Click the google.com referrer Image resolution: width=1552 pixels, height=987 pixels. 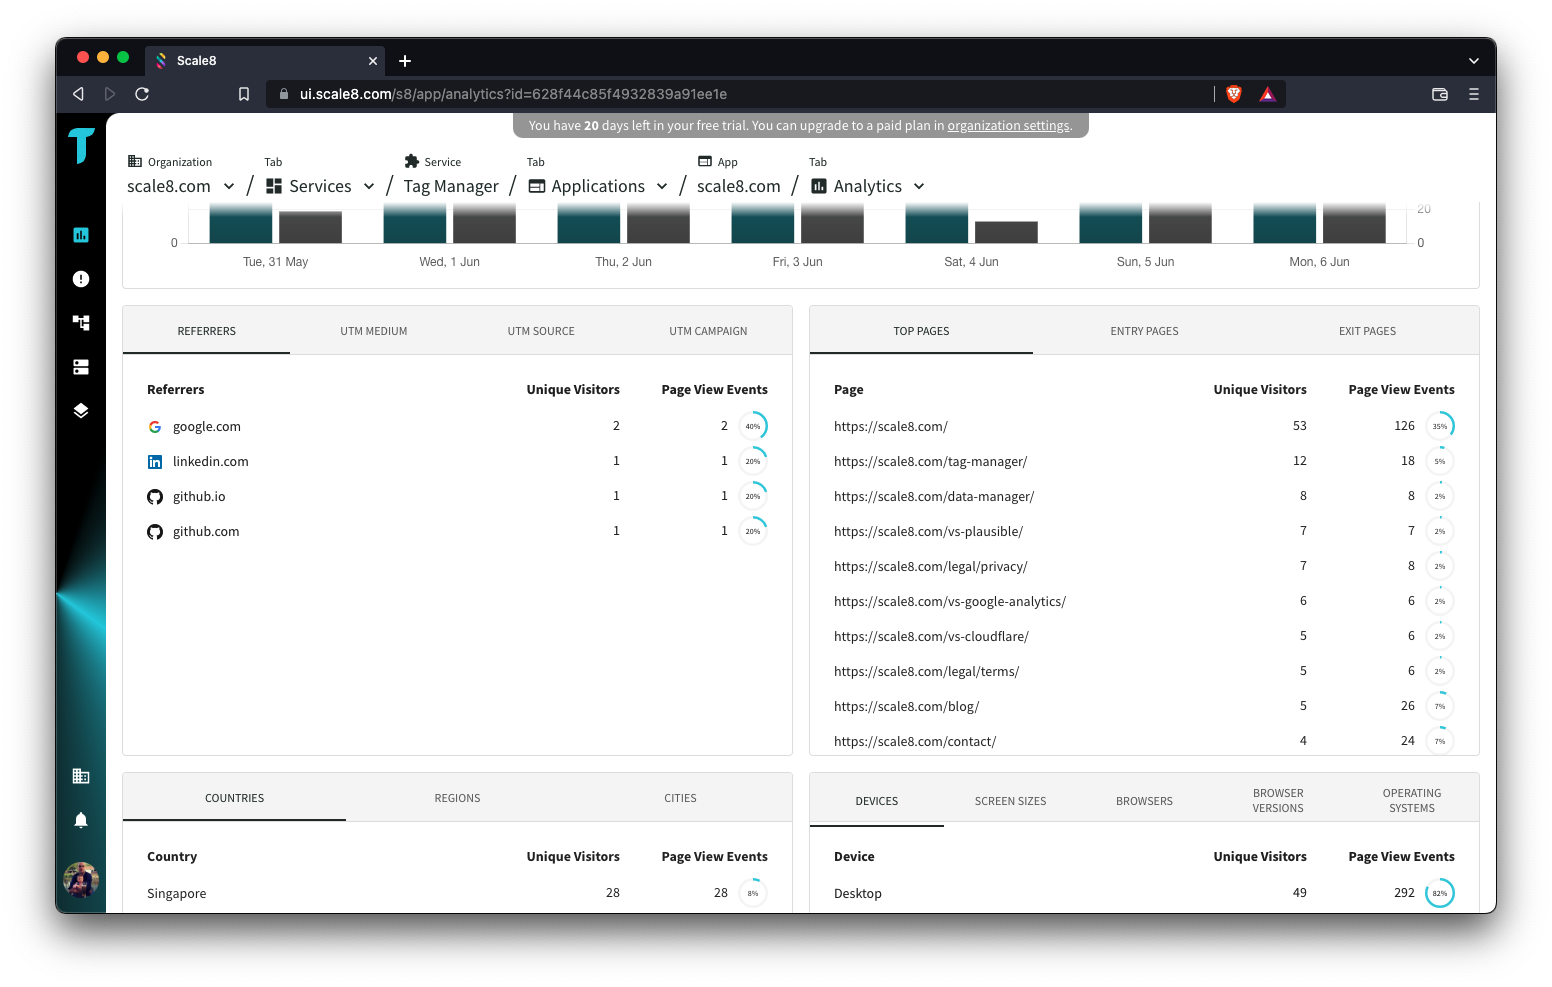click(x=207, y=427)
